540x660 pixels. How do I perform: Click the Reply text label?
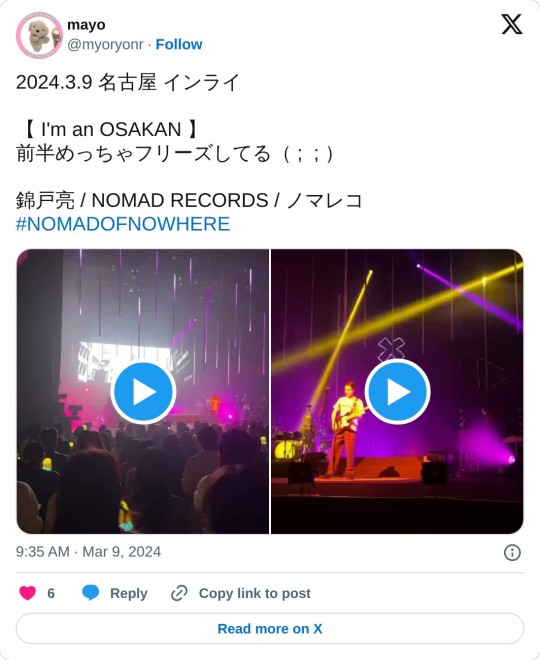(128, 593)
